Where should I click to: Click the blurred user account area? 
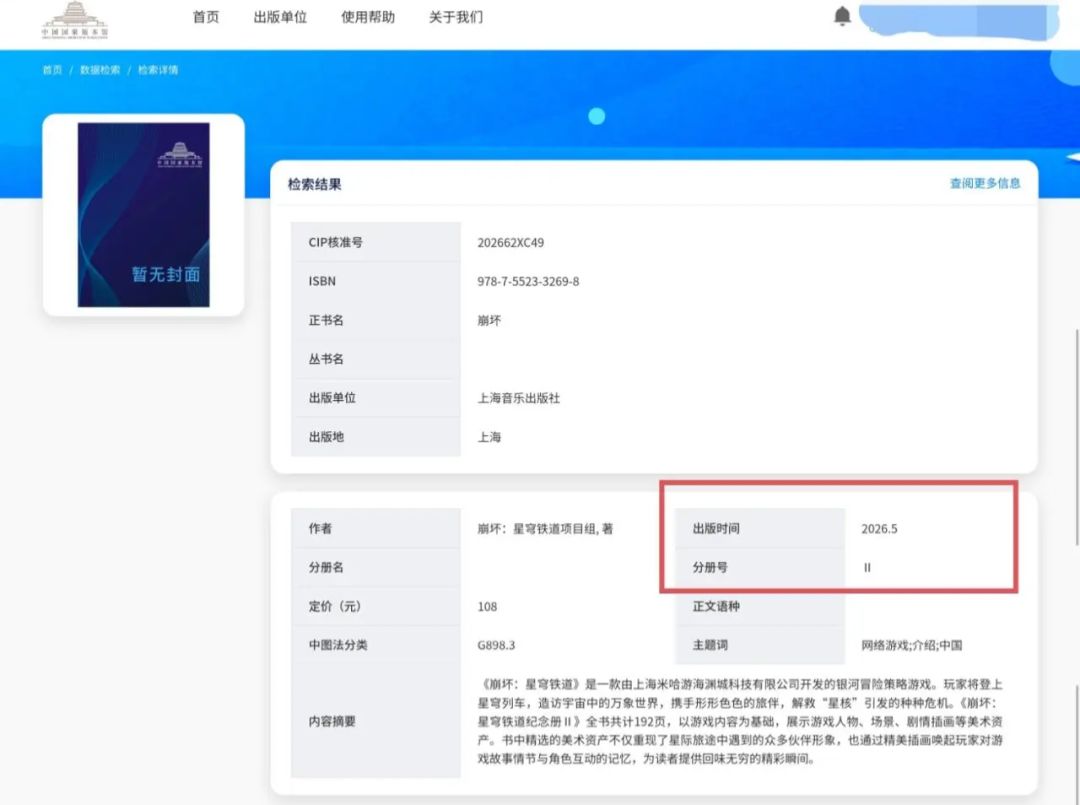(958, 22)
